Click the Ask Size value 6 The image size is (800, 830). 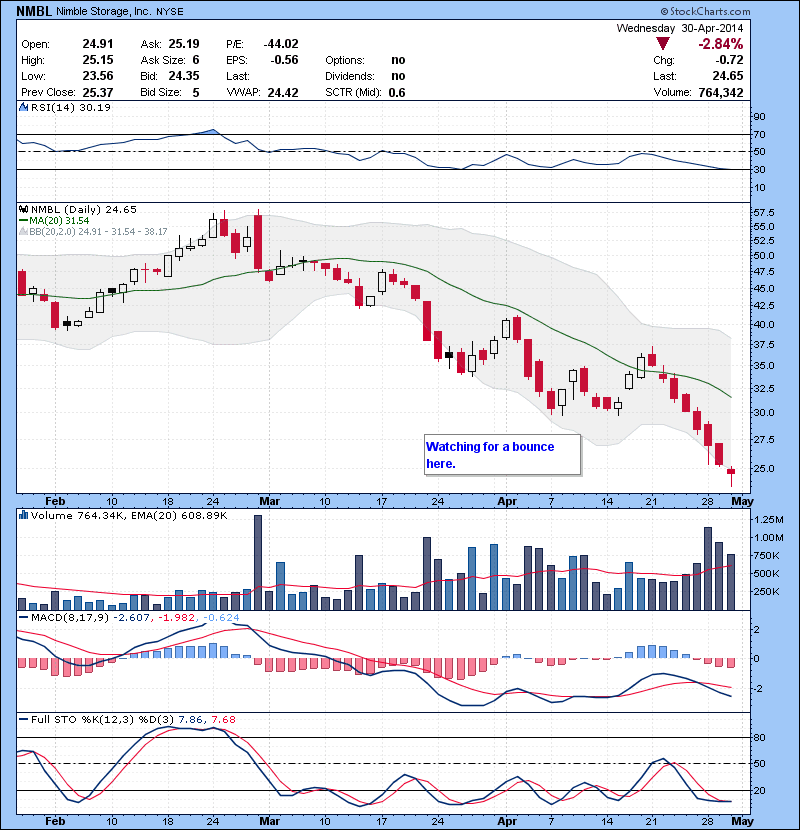pos(196,60)
